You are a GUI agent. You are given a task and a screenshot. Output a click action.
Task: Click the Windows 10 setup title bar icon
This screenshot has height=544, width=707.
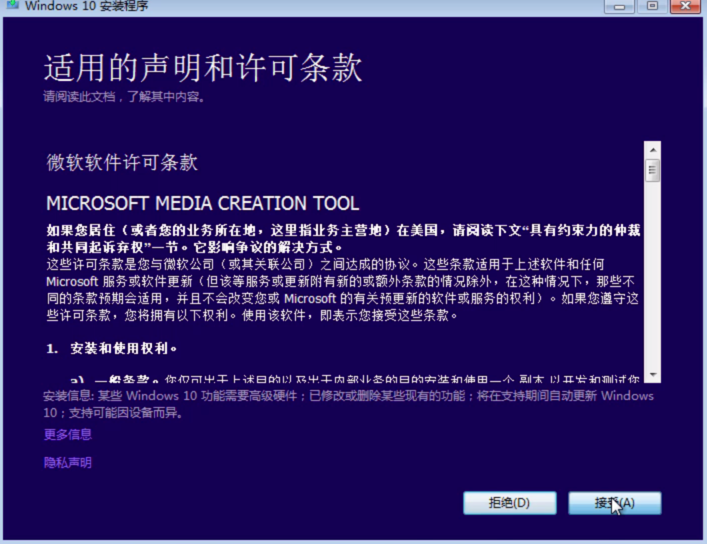coord(12,5)
